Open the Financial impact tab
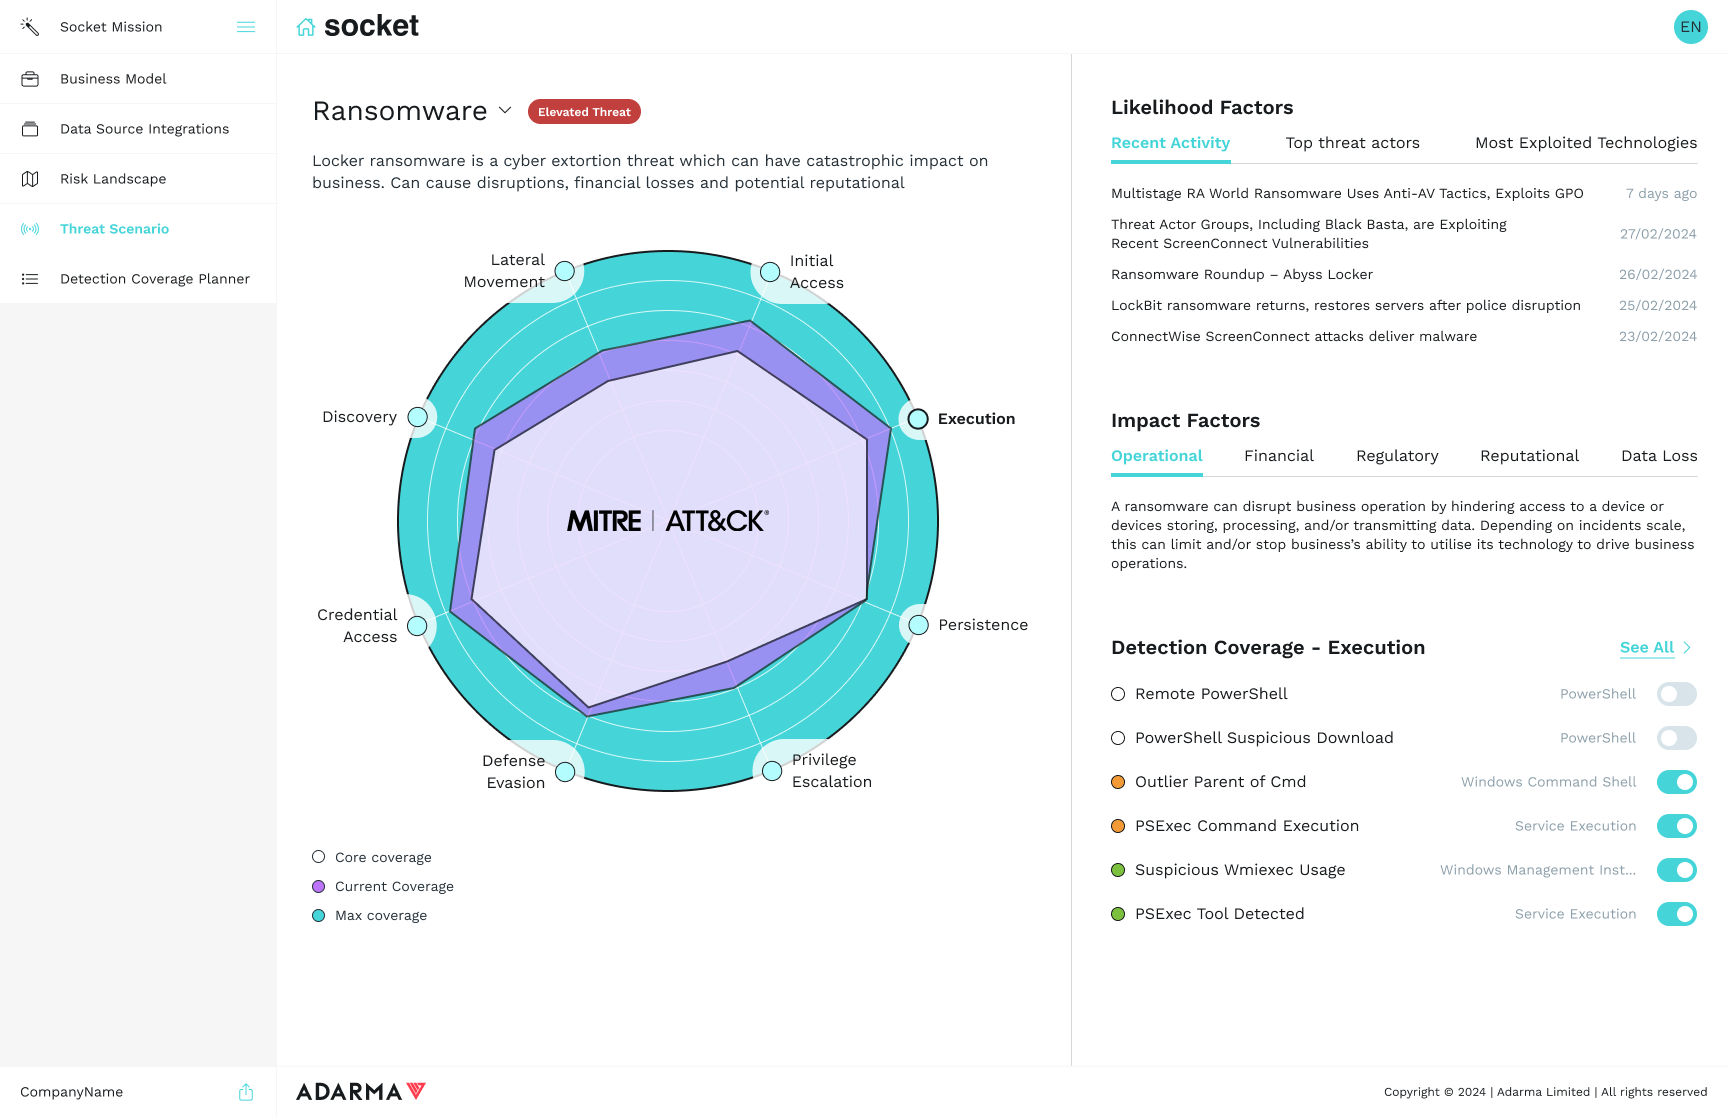This screenshot has width=1728, height=1117. tap(1278, 456)
